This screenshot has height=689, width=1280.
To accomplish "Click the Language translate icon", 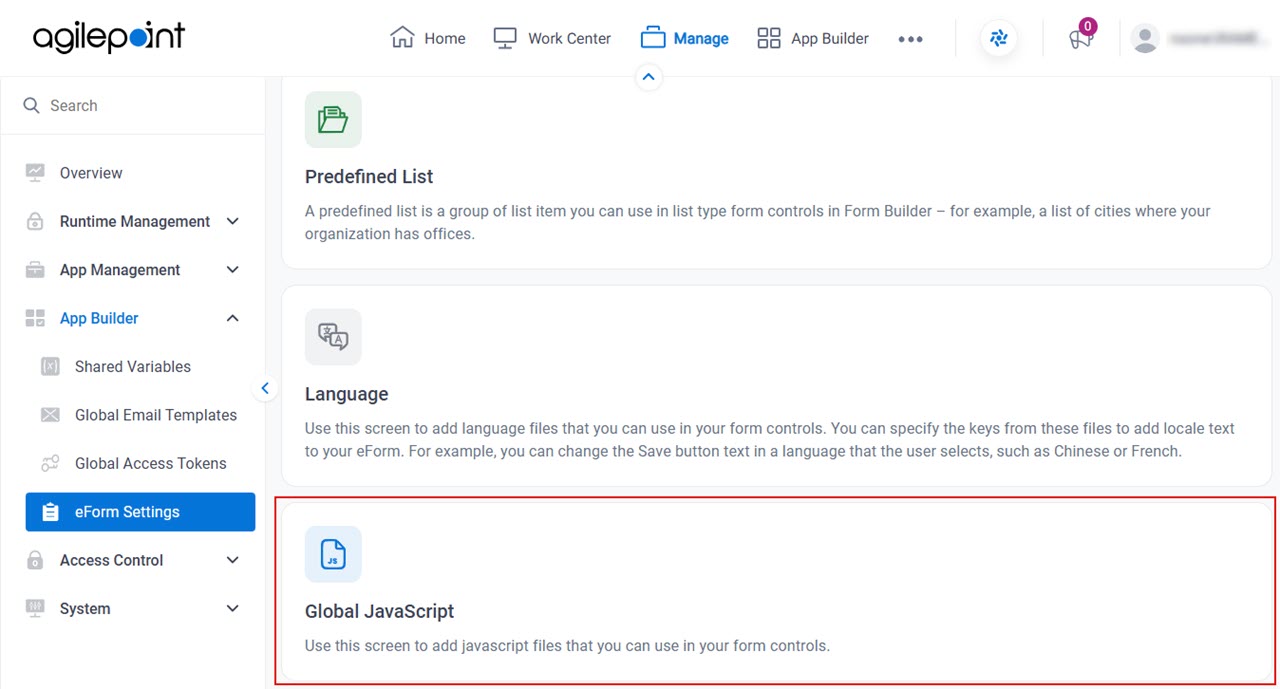I will tap(333, 337).
